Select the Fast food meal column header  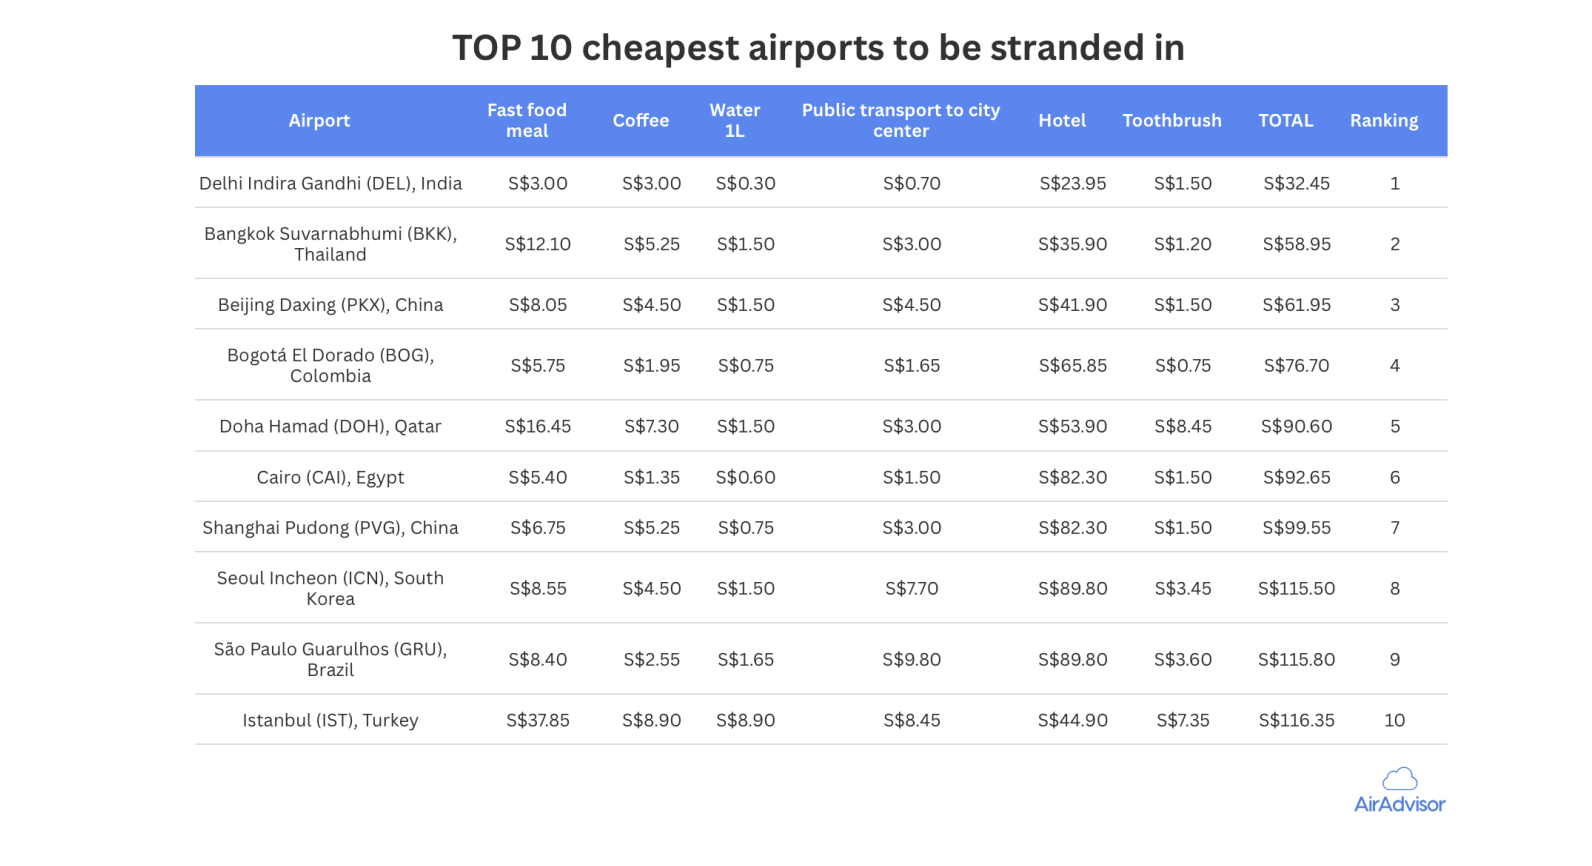tap(527, 120)
